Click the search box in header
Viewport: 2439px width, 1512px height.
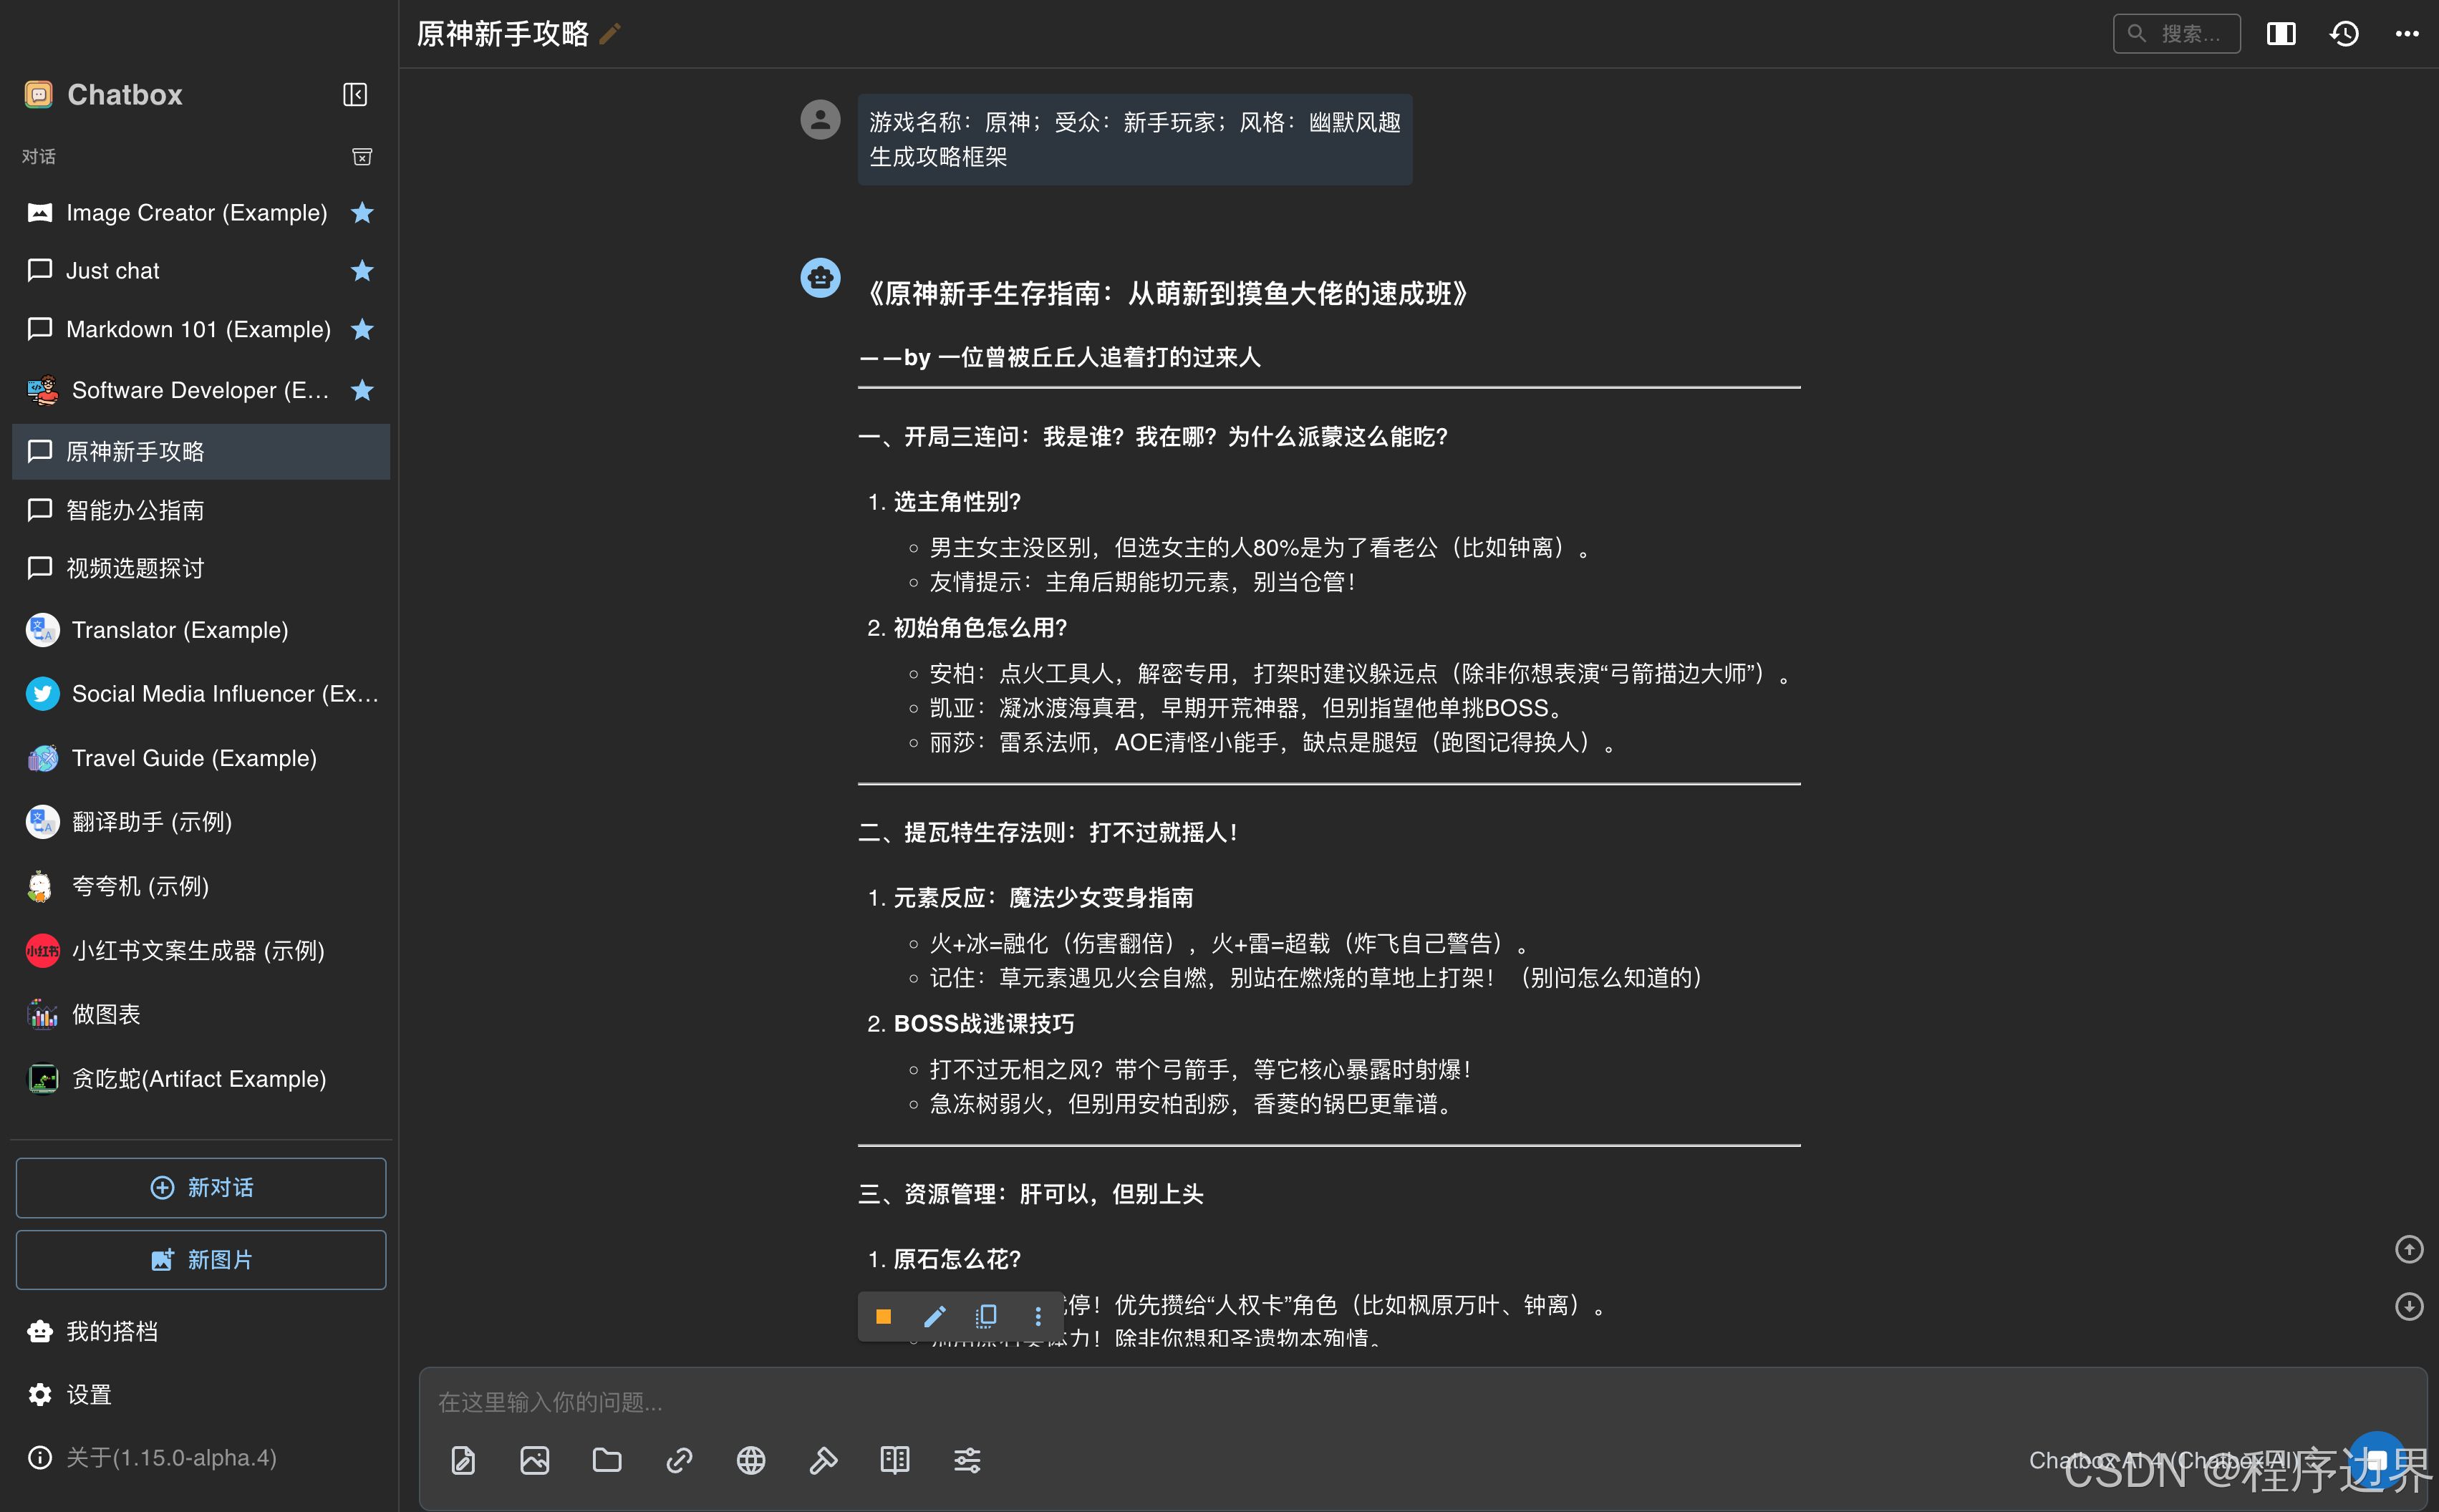(2176, 34)
